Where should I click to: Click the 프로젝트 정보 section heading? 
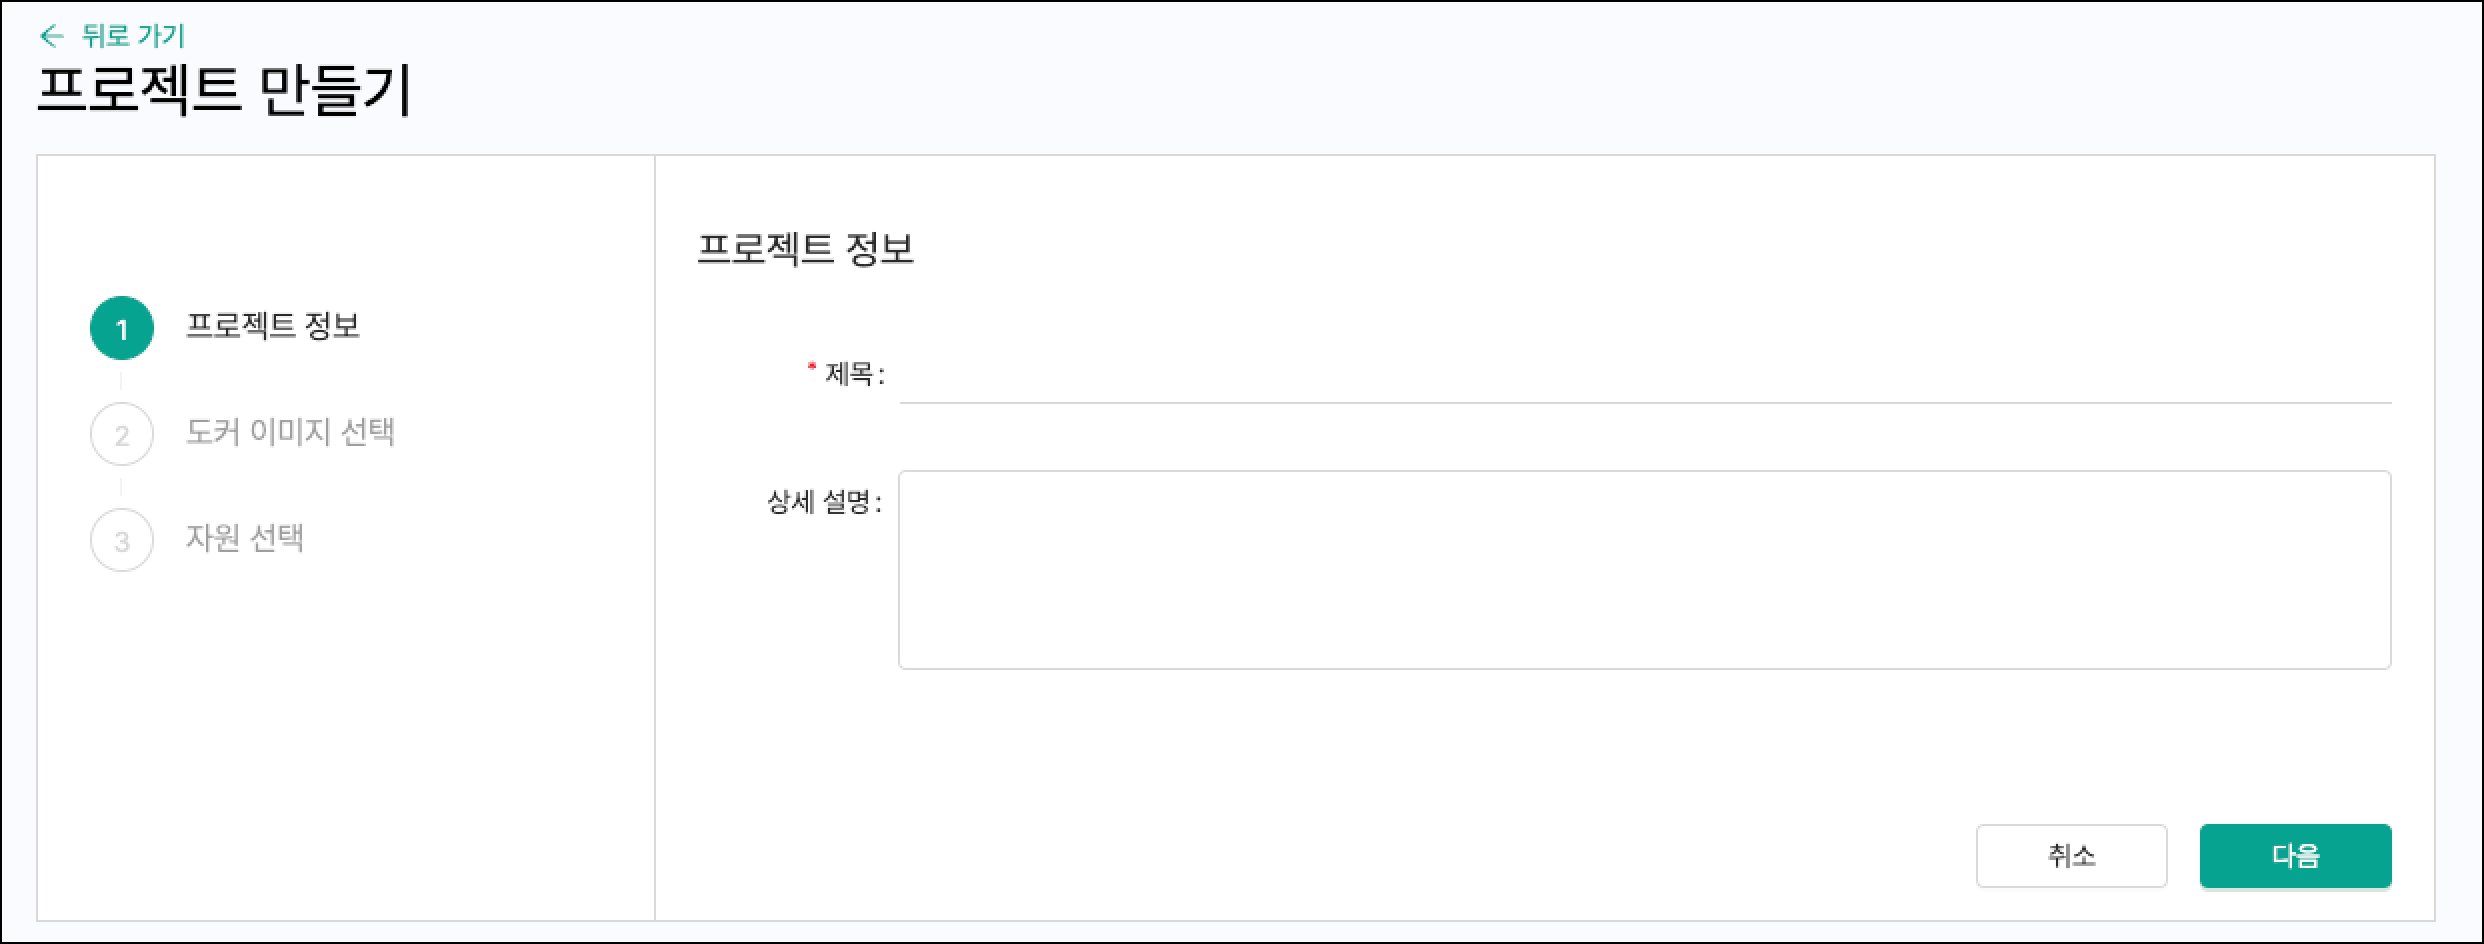click(x=805, y=249)
